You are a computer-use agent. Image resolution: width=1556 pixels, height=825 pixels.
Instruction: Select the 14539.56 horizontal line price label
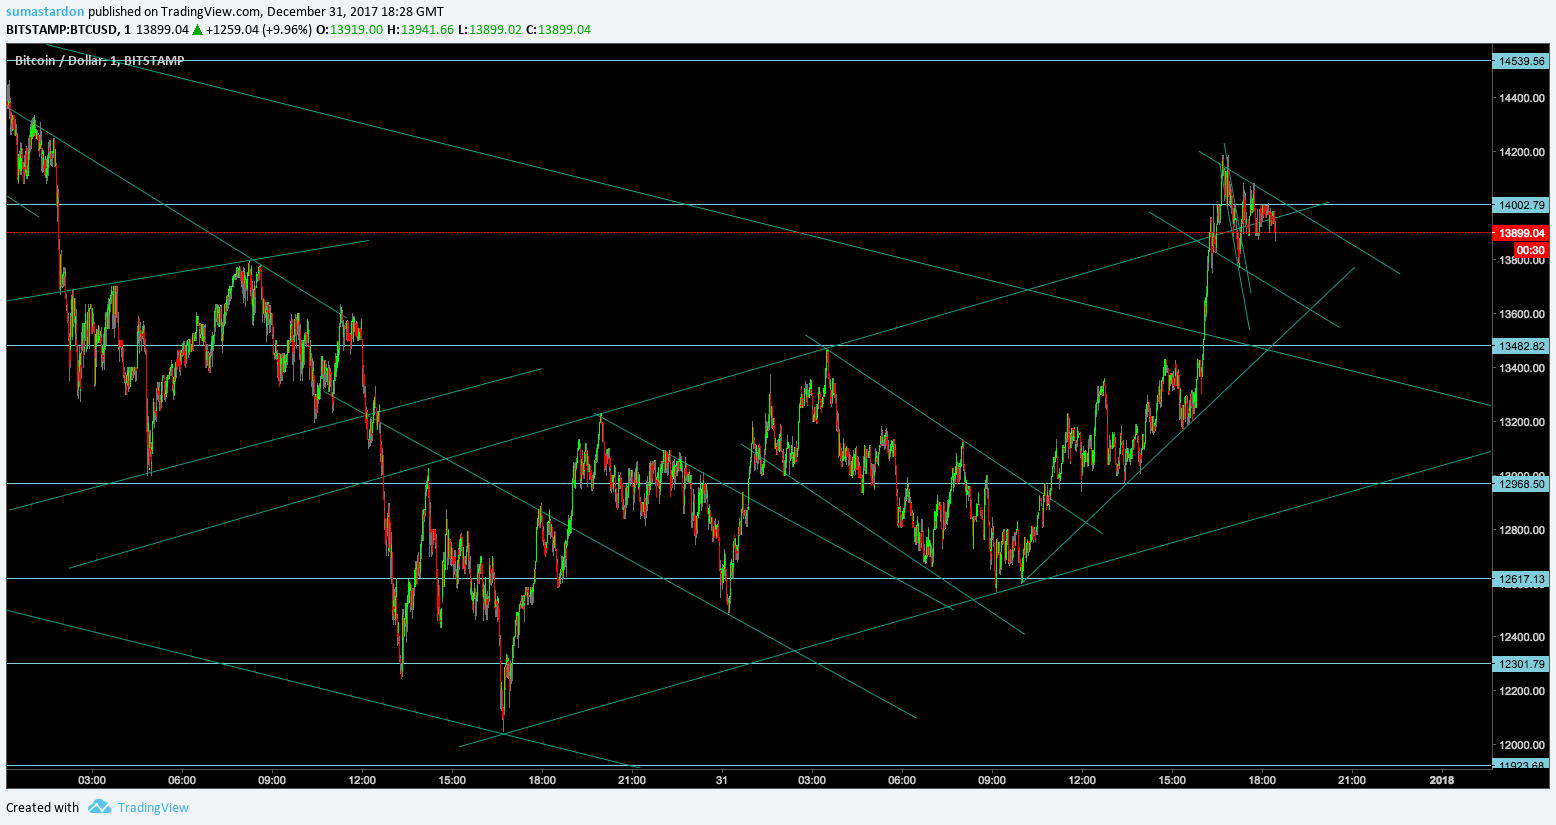point(1521,61)
